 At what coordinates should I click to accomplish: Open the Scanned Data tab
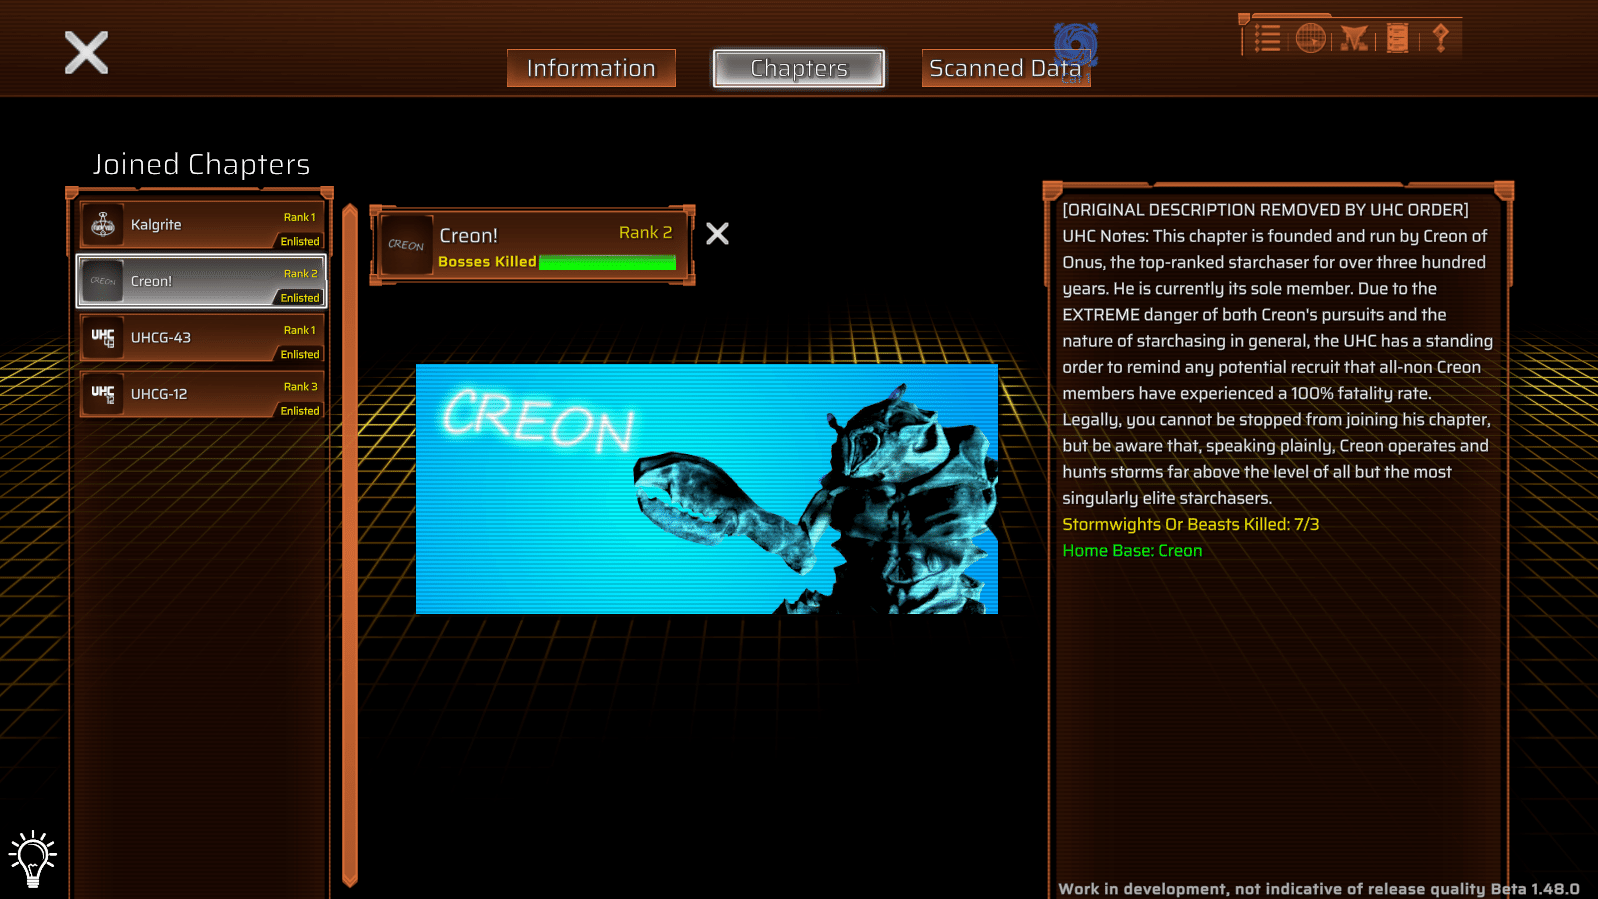1005,68
